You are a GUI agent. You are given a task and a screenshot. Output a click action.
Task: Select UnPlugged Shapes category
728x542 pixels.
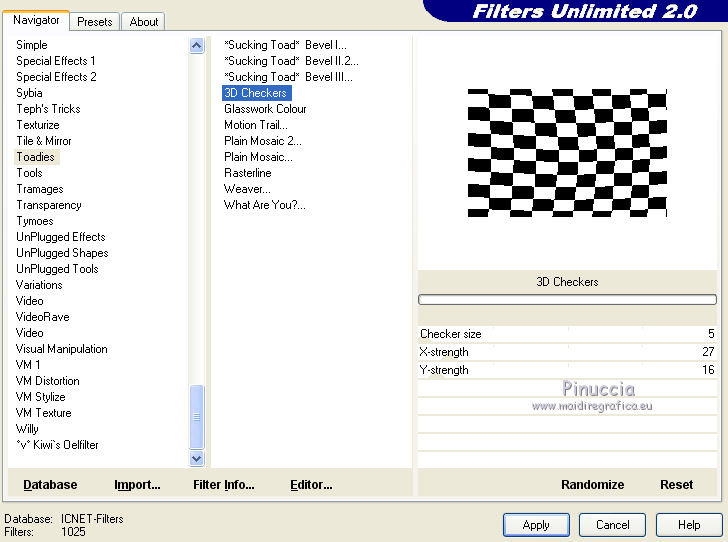62,253
